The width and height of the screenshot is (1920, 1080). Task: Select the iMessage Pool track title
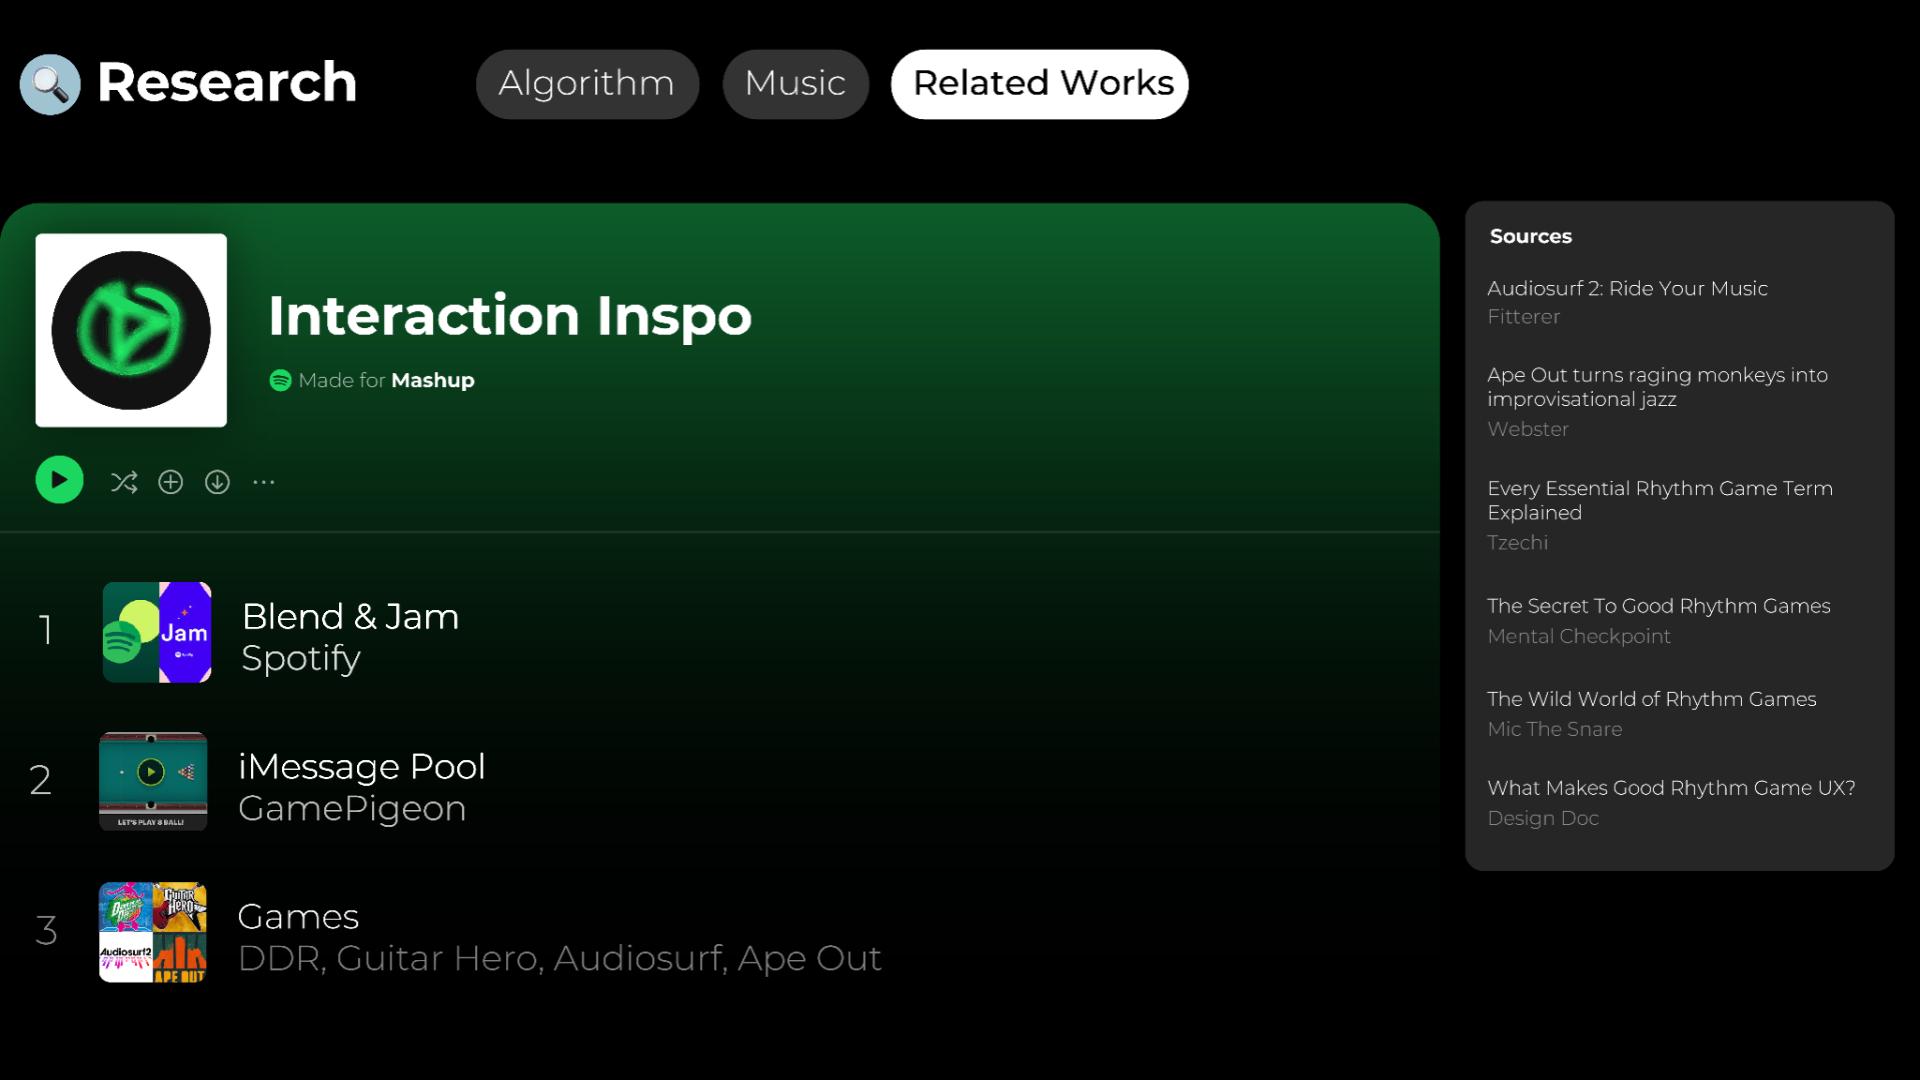coord(361,766)
